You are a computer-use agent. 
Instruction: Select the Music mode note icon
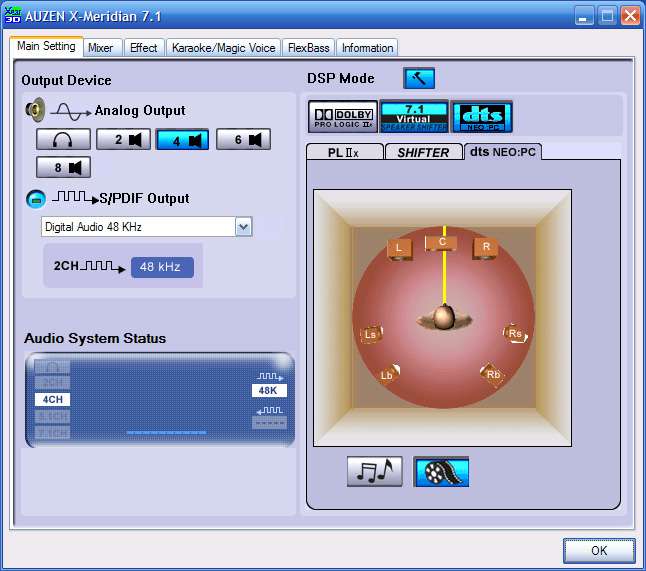[374, 472]
